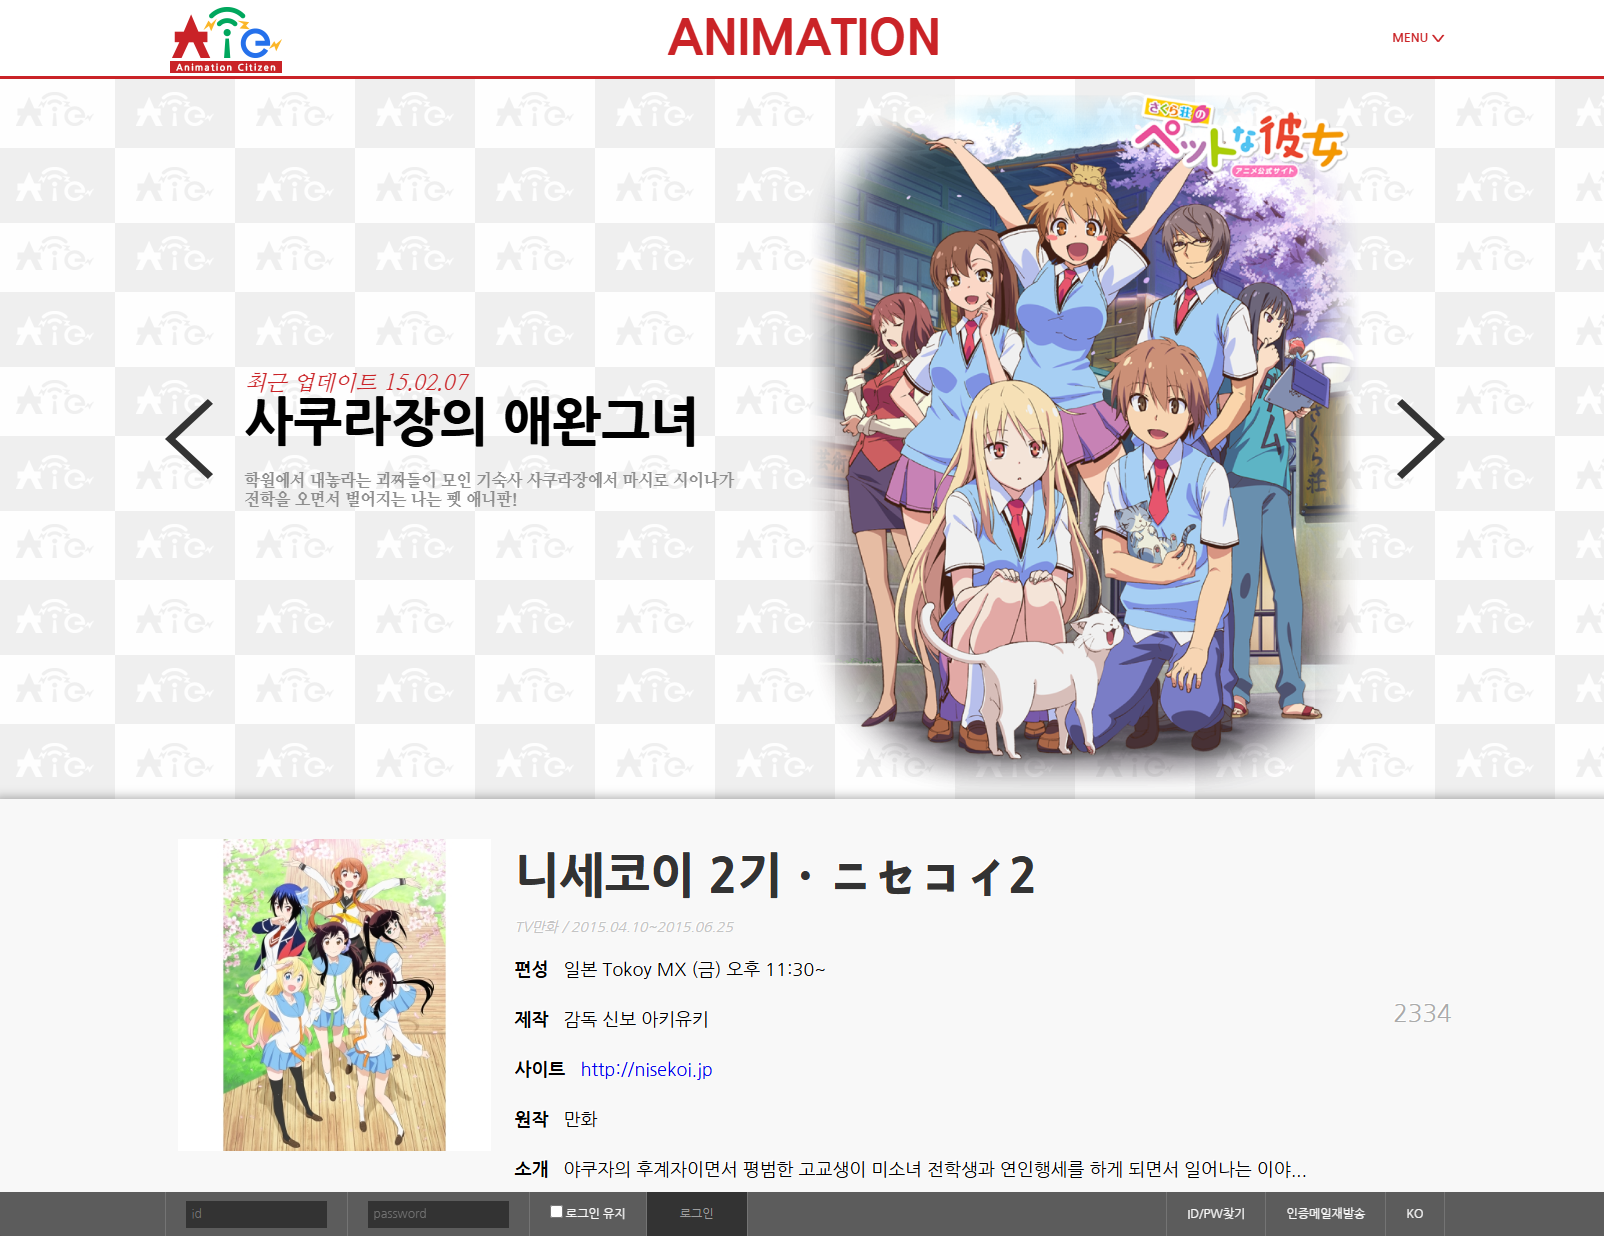Go to previous banner slide arrow
This screenshot has height=1236, width=1604.
[190, 439]
